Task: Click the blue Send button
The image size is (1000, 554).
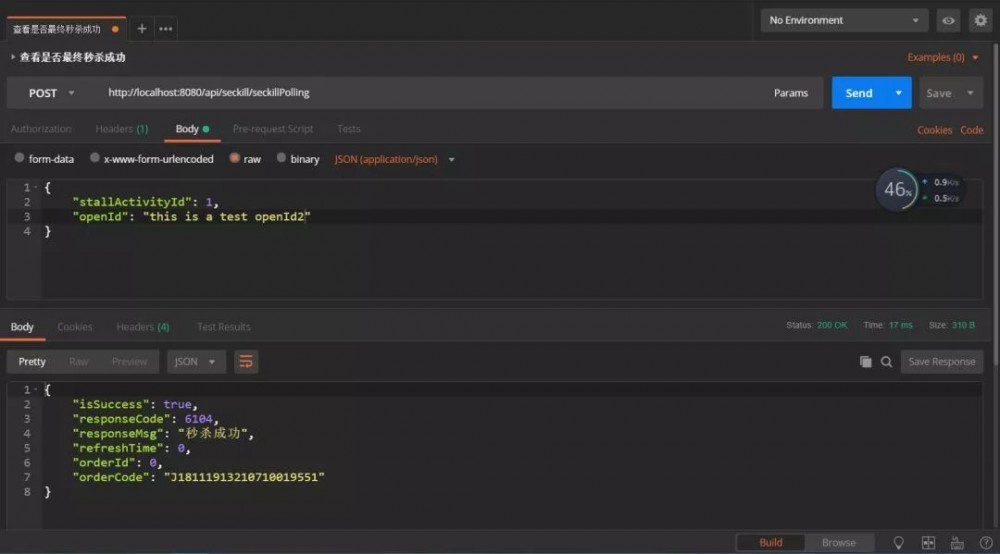Action: coord(858,93)
